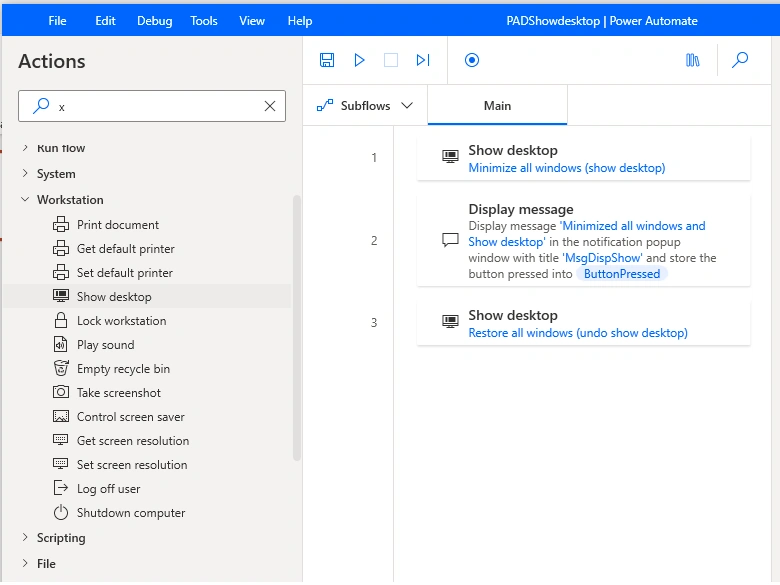This screenshot has height=585, width=780.
Task: Click the actions panel vertical scrollbar
Action: click(x=297, y=328)
